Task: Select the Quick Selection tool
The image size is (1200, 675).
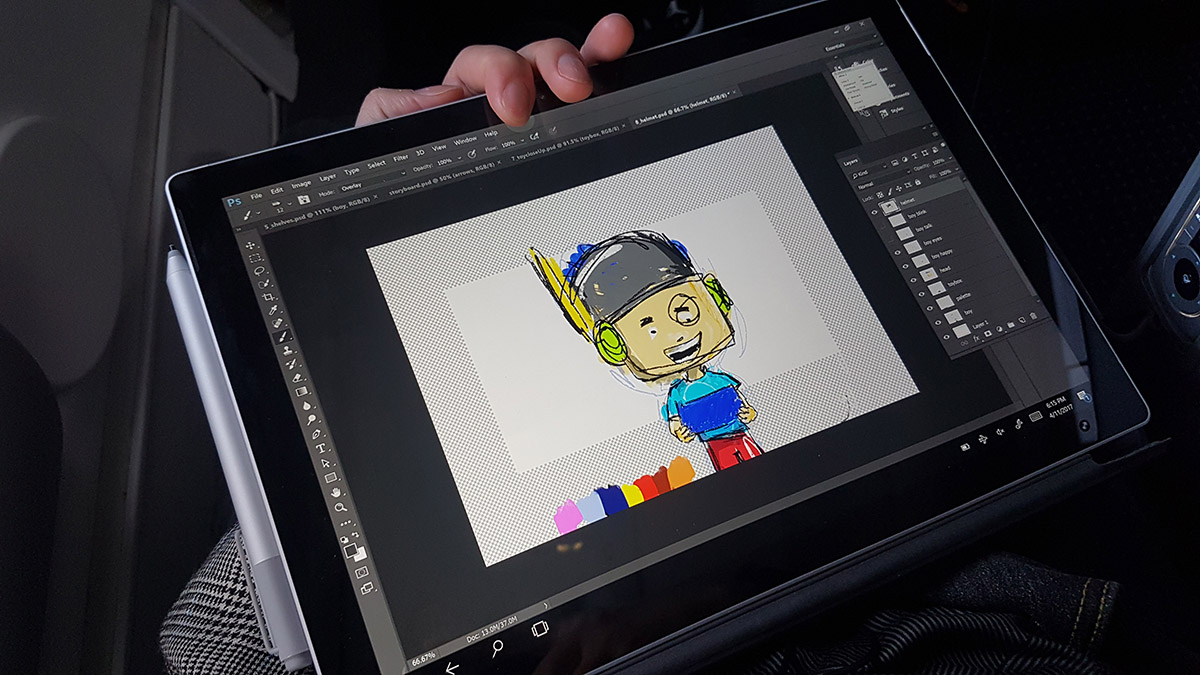Action: pyautogui.click(x=264, y=284)
